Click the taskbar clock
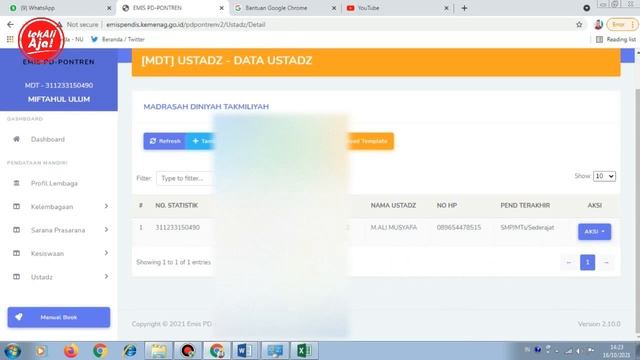The width and height of the screenshot is (640, 360). [x=616, y=351]
